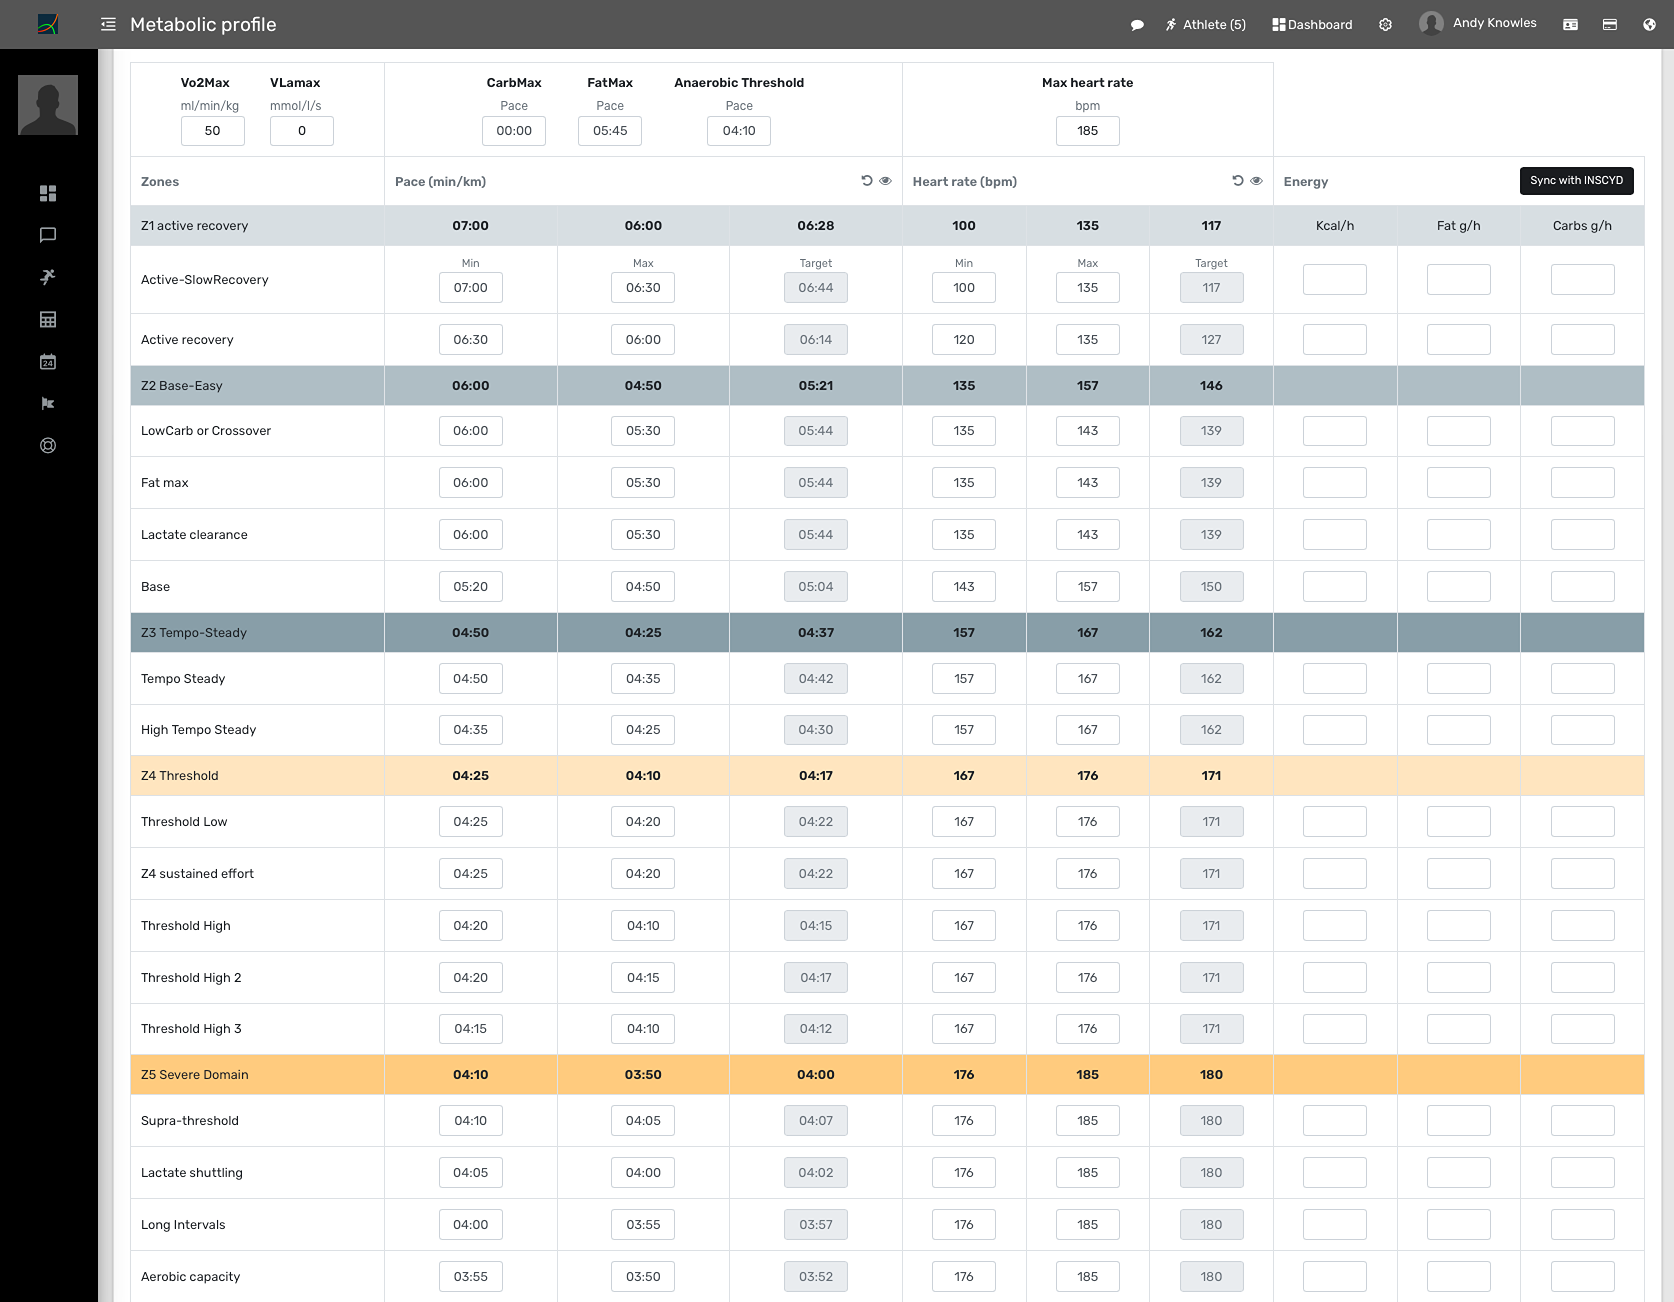Edit Z4 sustained effort max pace field
The width and height of the screenshot is (1674, 1302).
coord(643,874)
